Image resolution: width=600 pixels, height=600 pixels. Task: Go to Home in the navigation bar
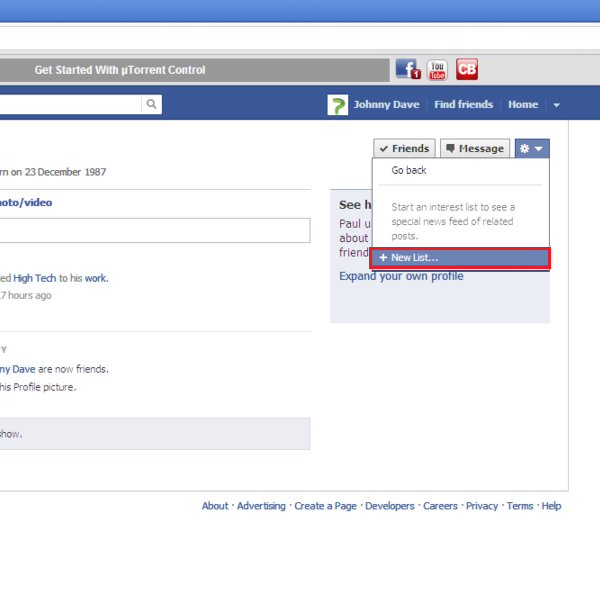[x=523, y=104]
